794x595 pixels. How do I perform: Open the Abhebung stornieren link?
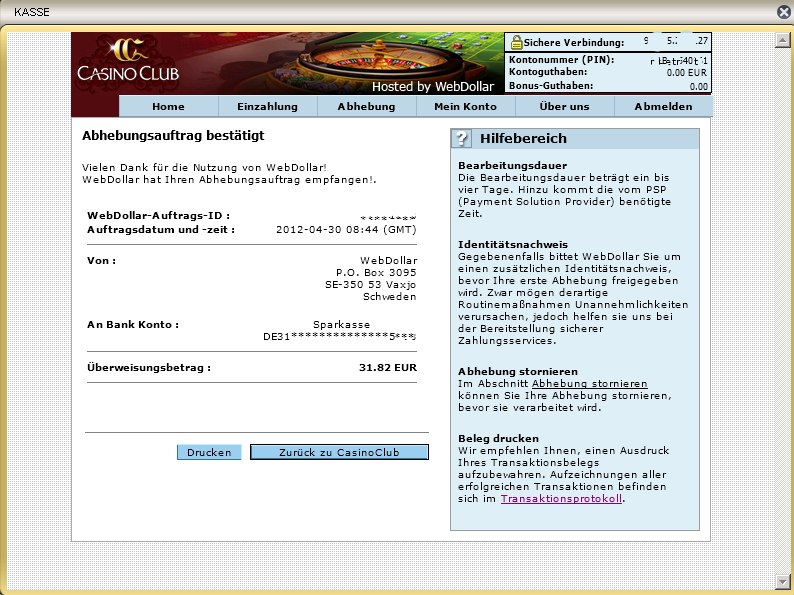(589, 383)
